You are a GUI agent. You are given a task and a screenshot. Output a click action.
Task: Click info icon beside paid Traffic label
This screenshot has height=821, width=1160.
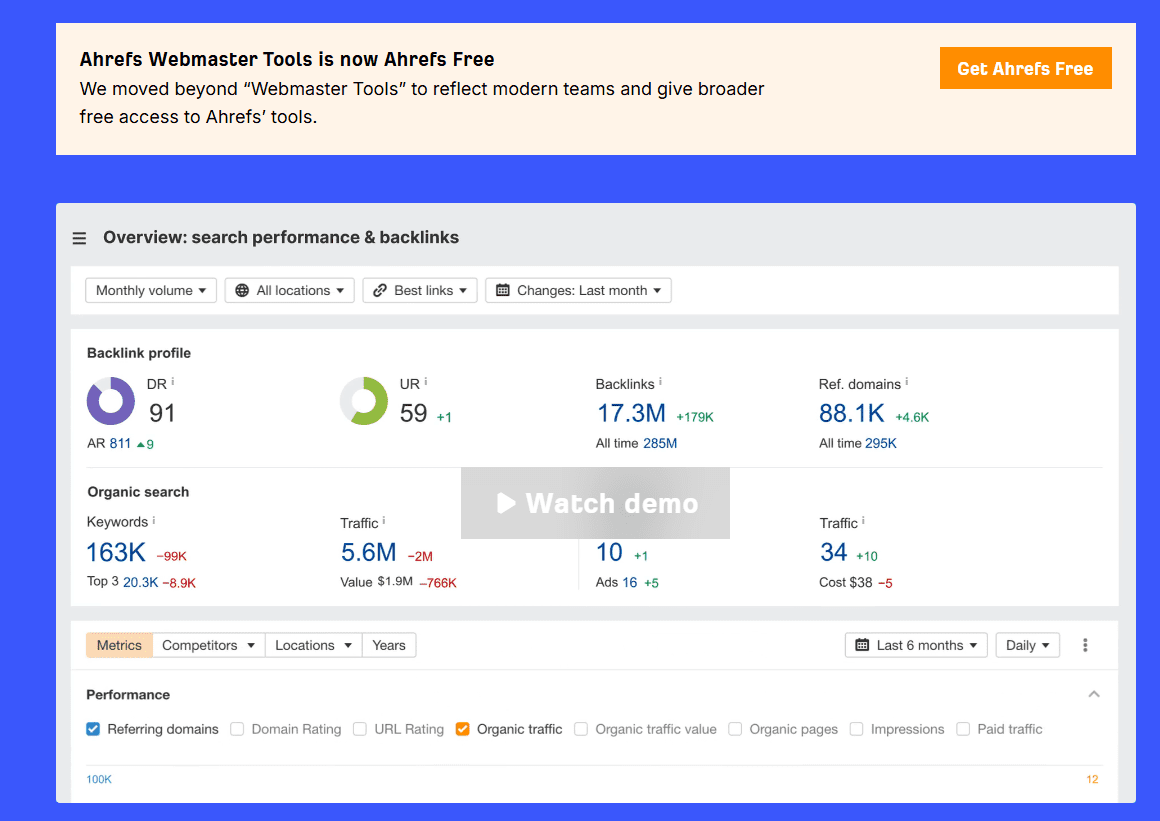[x=863, y=521]
